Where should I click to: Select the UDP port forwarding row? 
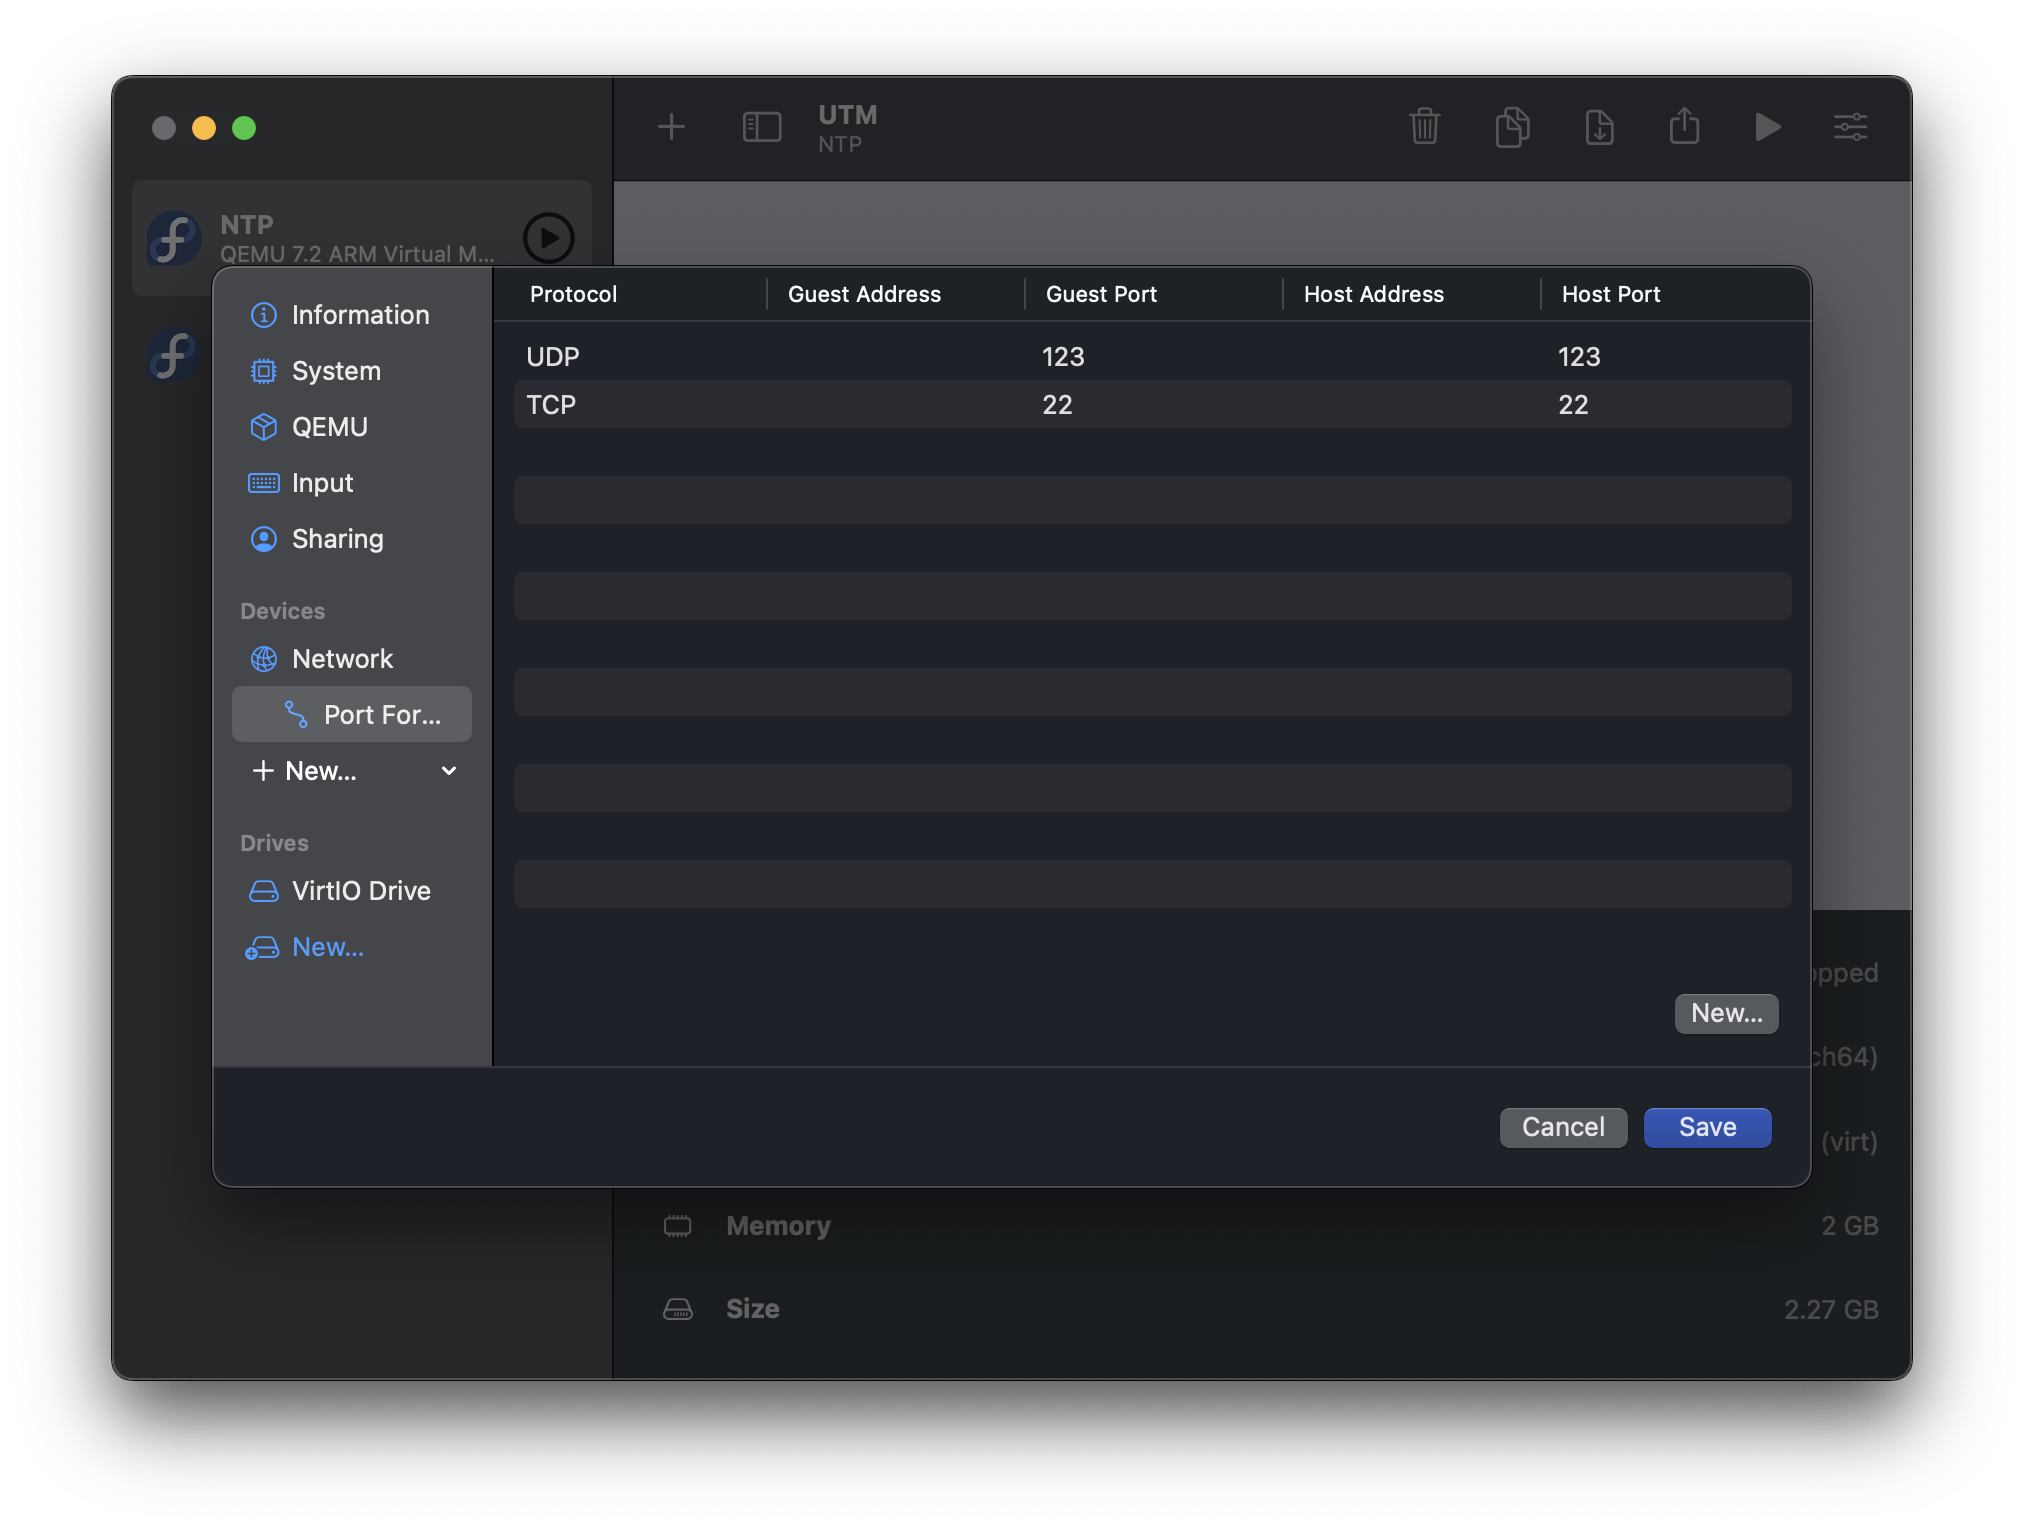pyautogui.click(x=1151, y=355)
